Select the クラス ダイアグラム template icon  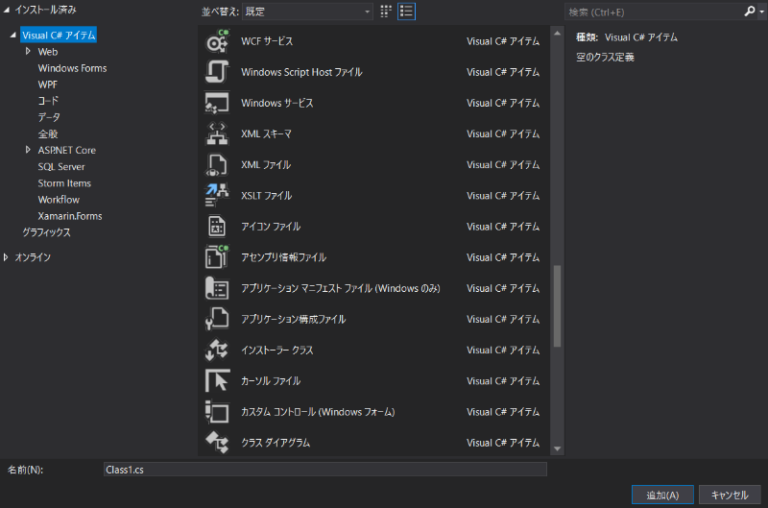217,442
